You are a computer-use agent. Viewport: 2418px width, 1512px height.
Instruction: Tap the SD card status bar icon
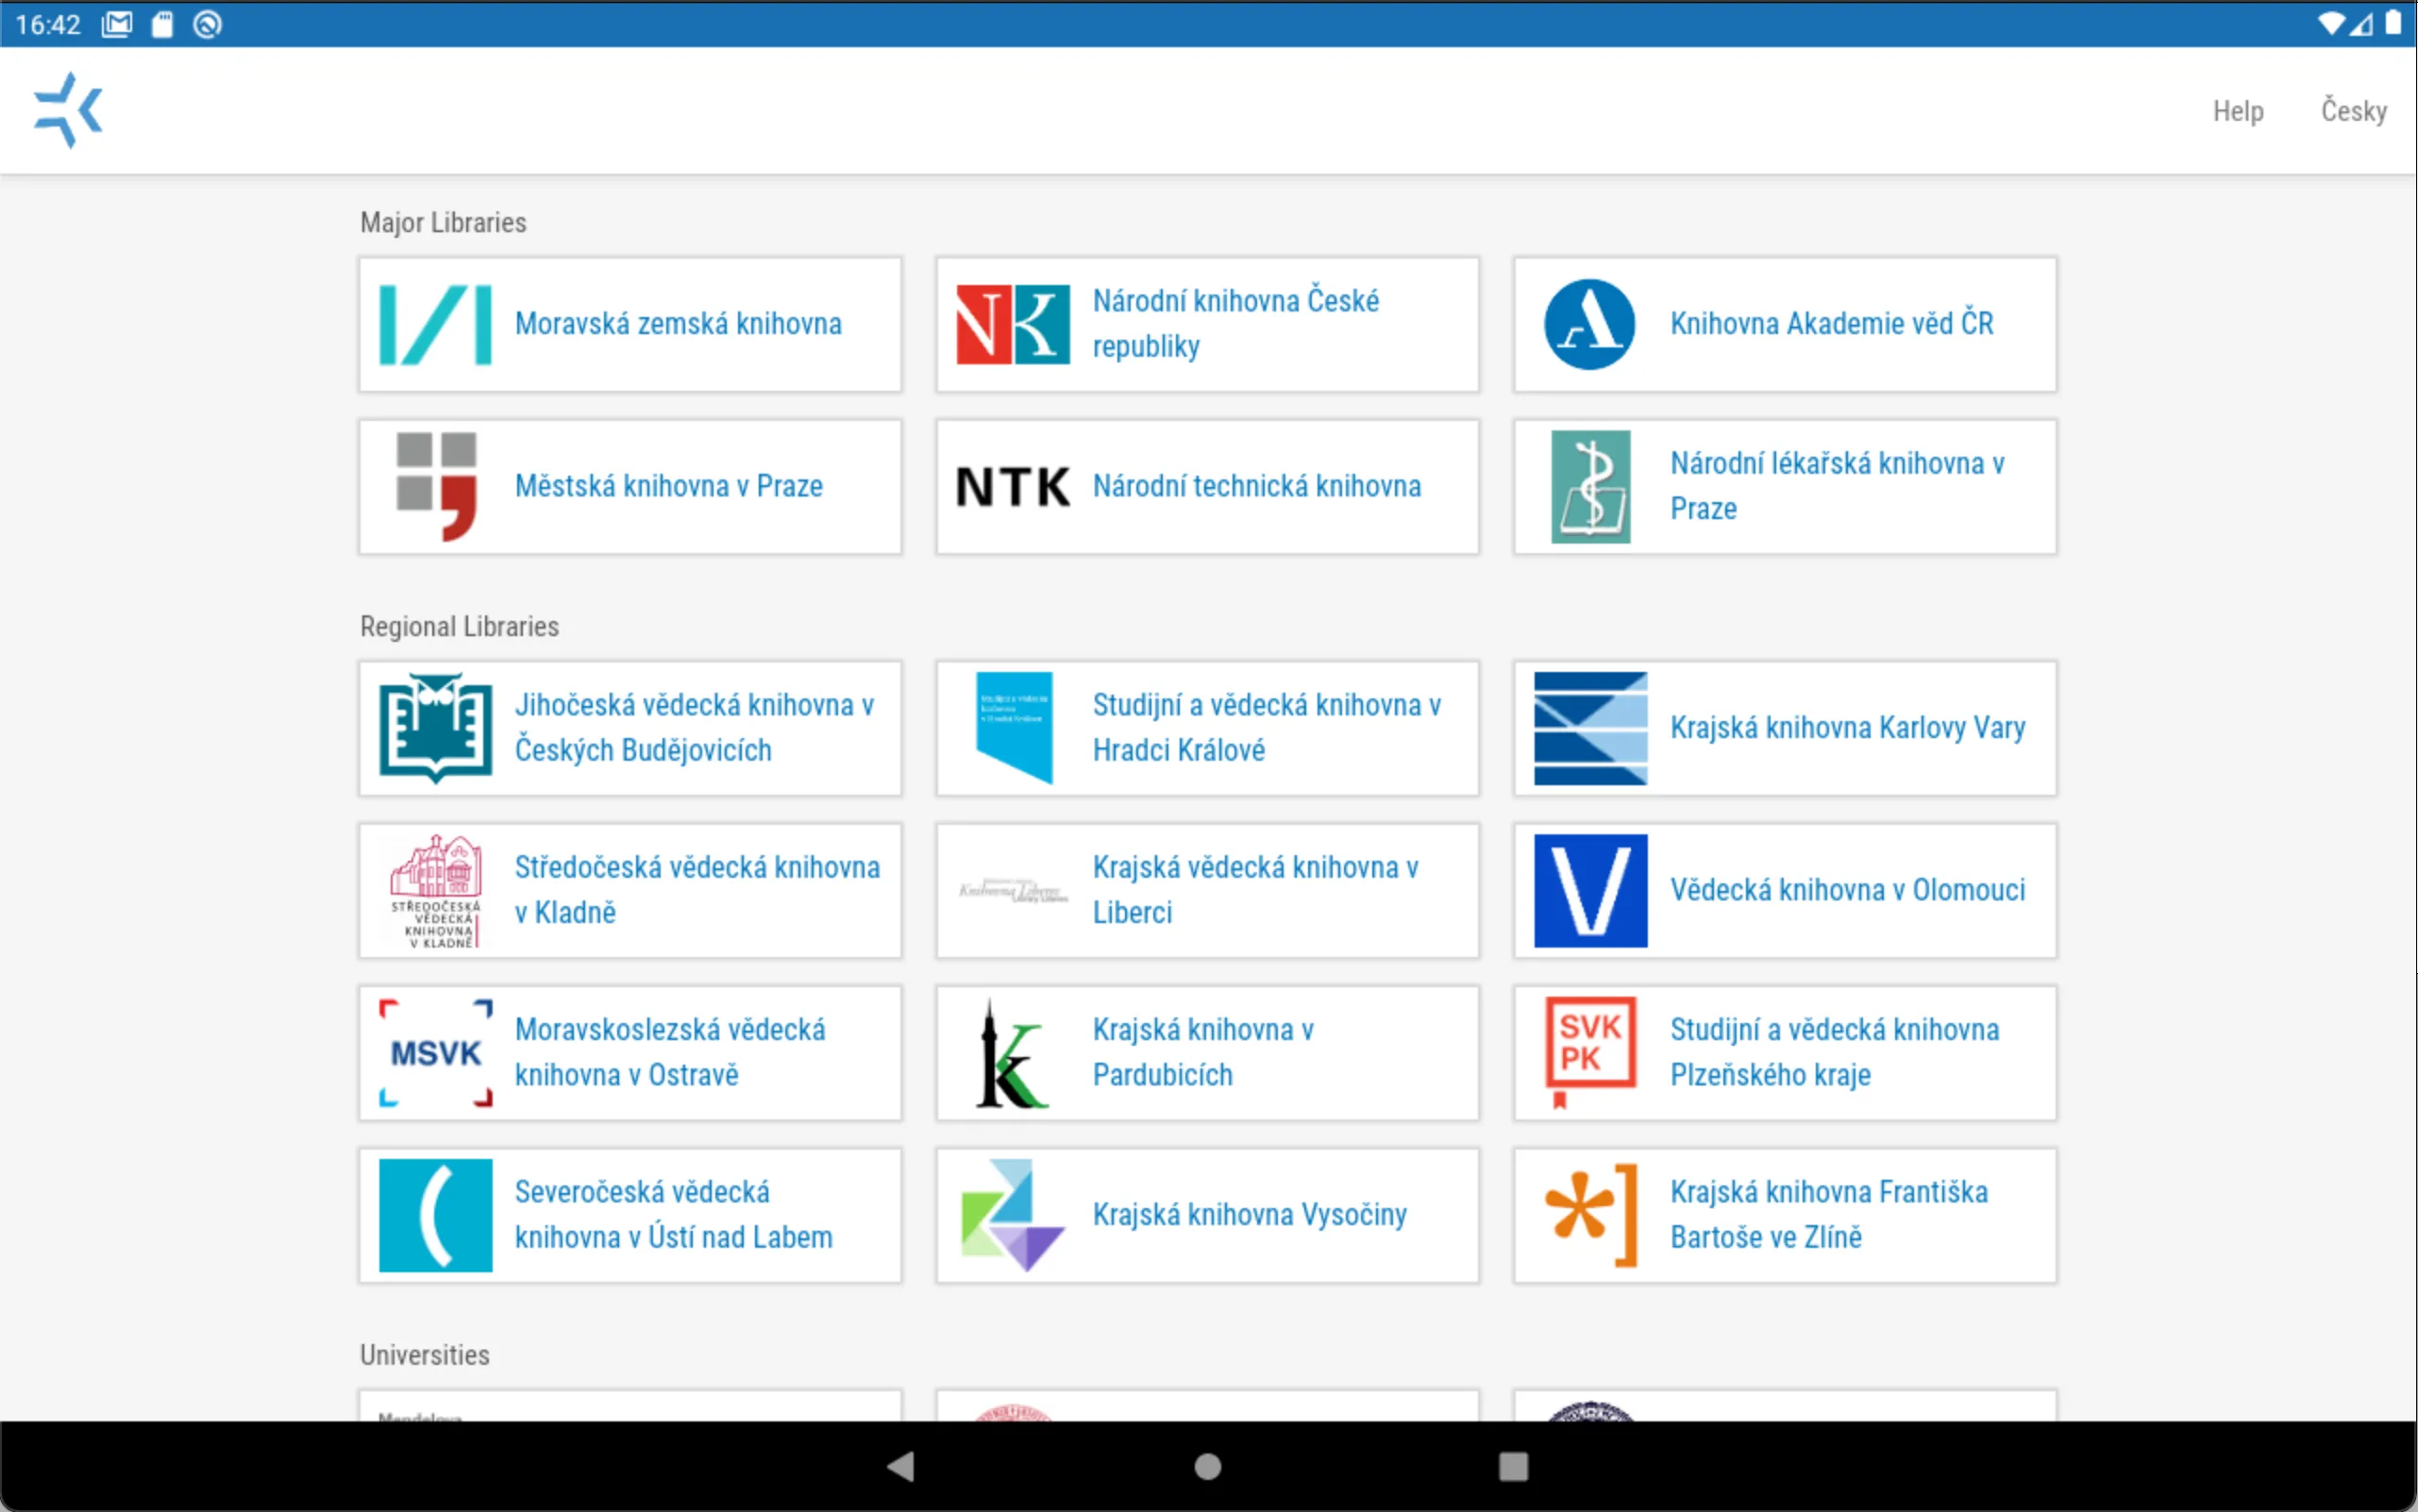[x=162, y=24]
